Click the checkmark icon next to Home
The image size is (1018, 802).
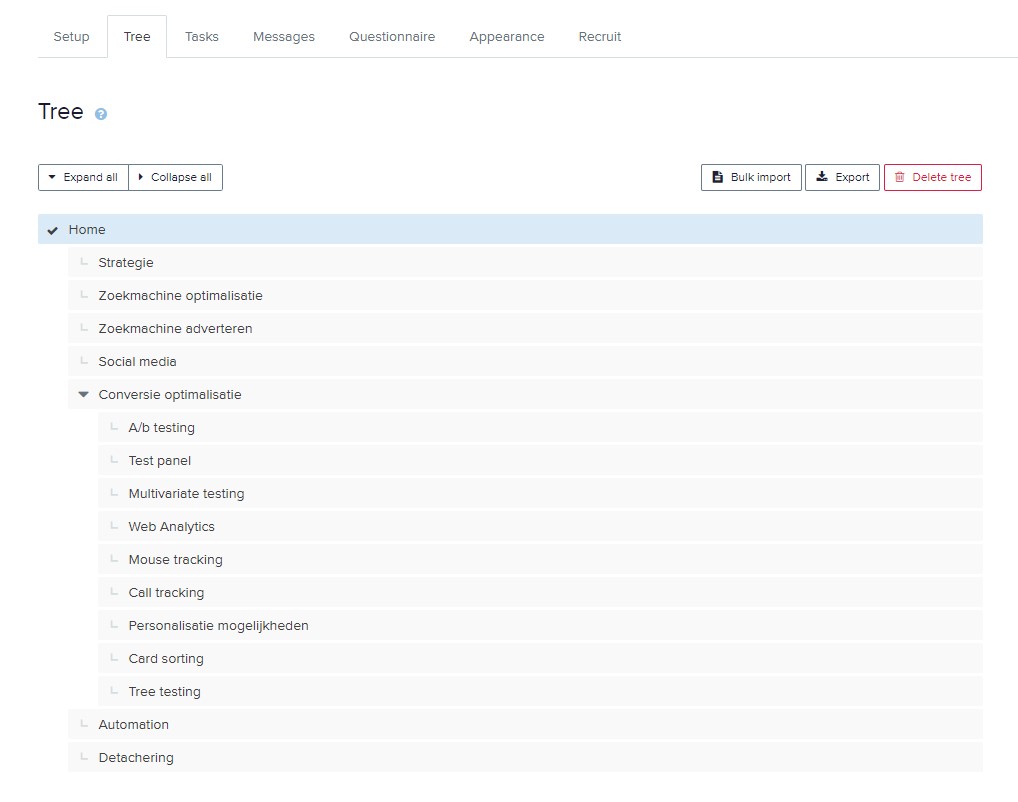tap(53, 230)
